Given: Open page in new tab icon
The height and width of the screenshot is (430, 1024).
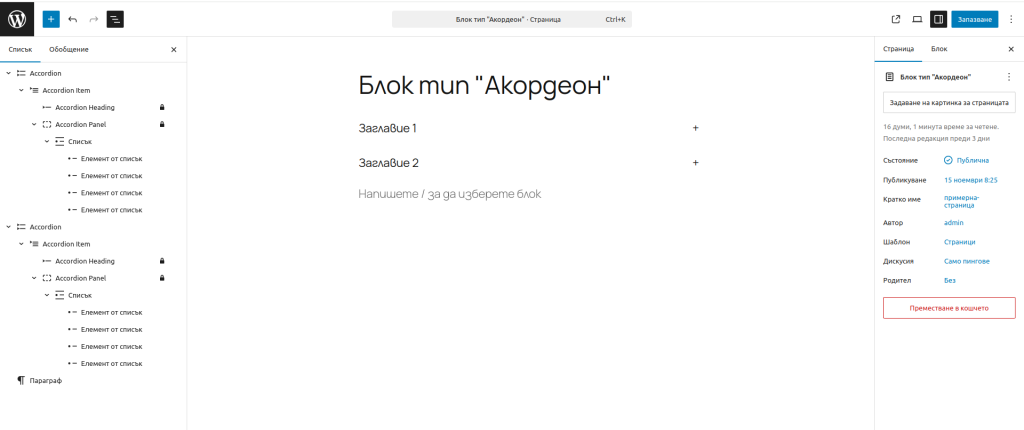Looking at the screenshot, I should pos(895,19).
